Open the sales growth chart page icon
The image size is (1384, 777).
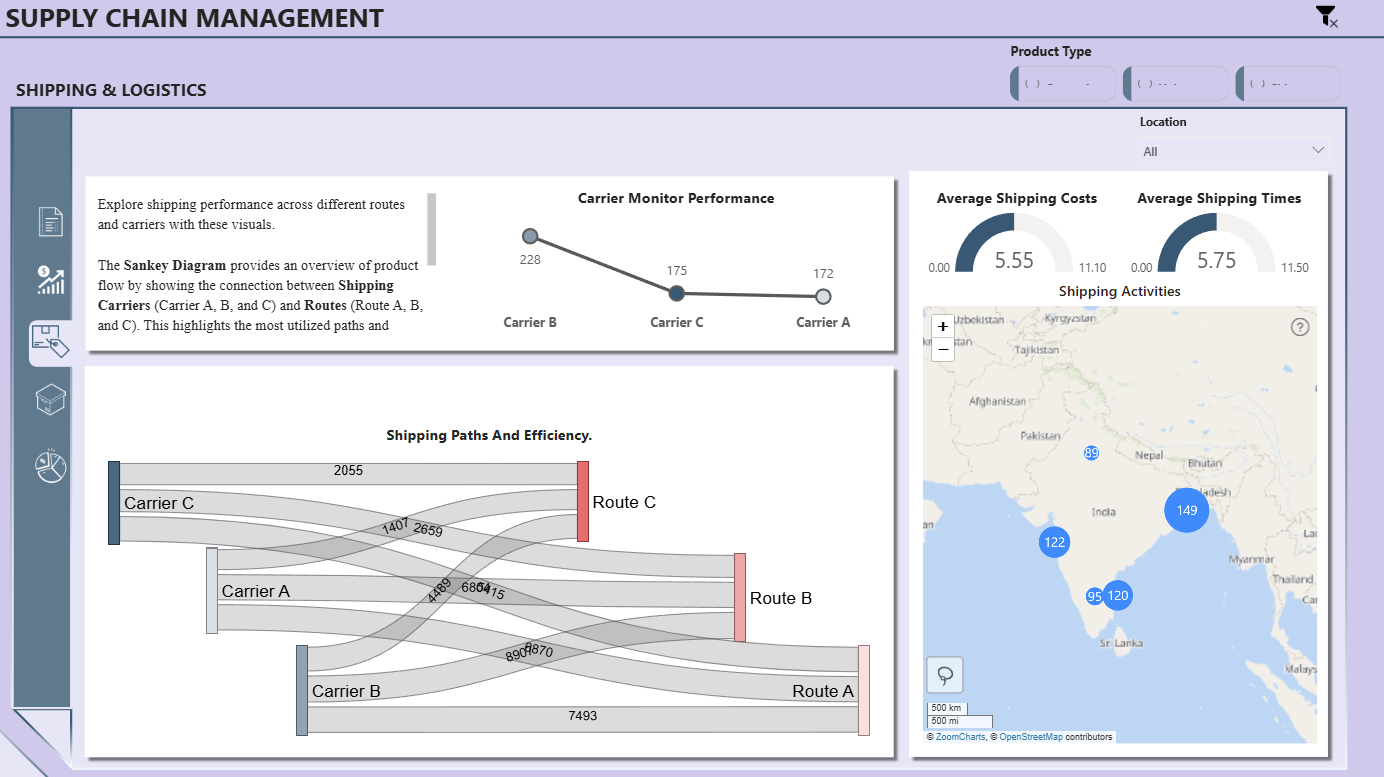50,280
